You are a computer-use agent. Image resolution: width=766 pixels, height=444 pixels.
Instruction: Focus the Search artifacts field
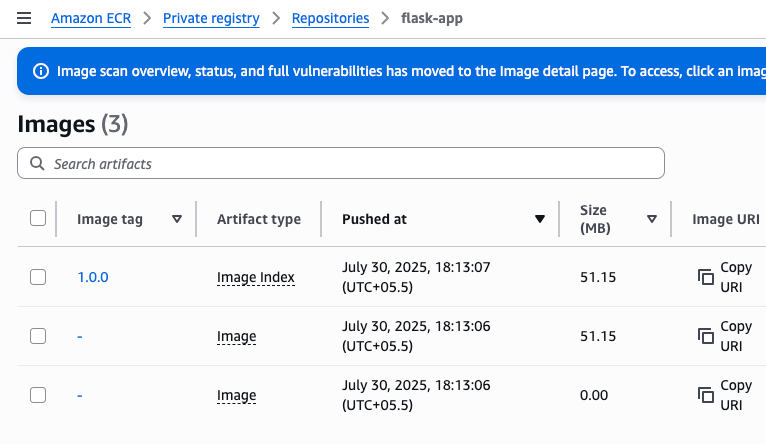pos(340,163)
